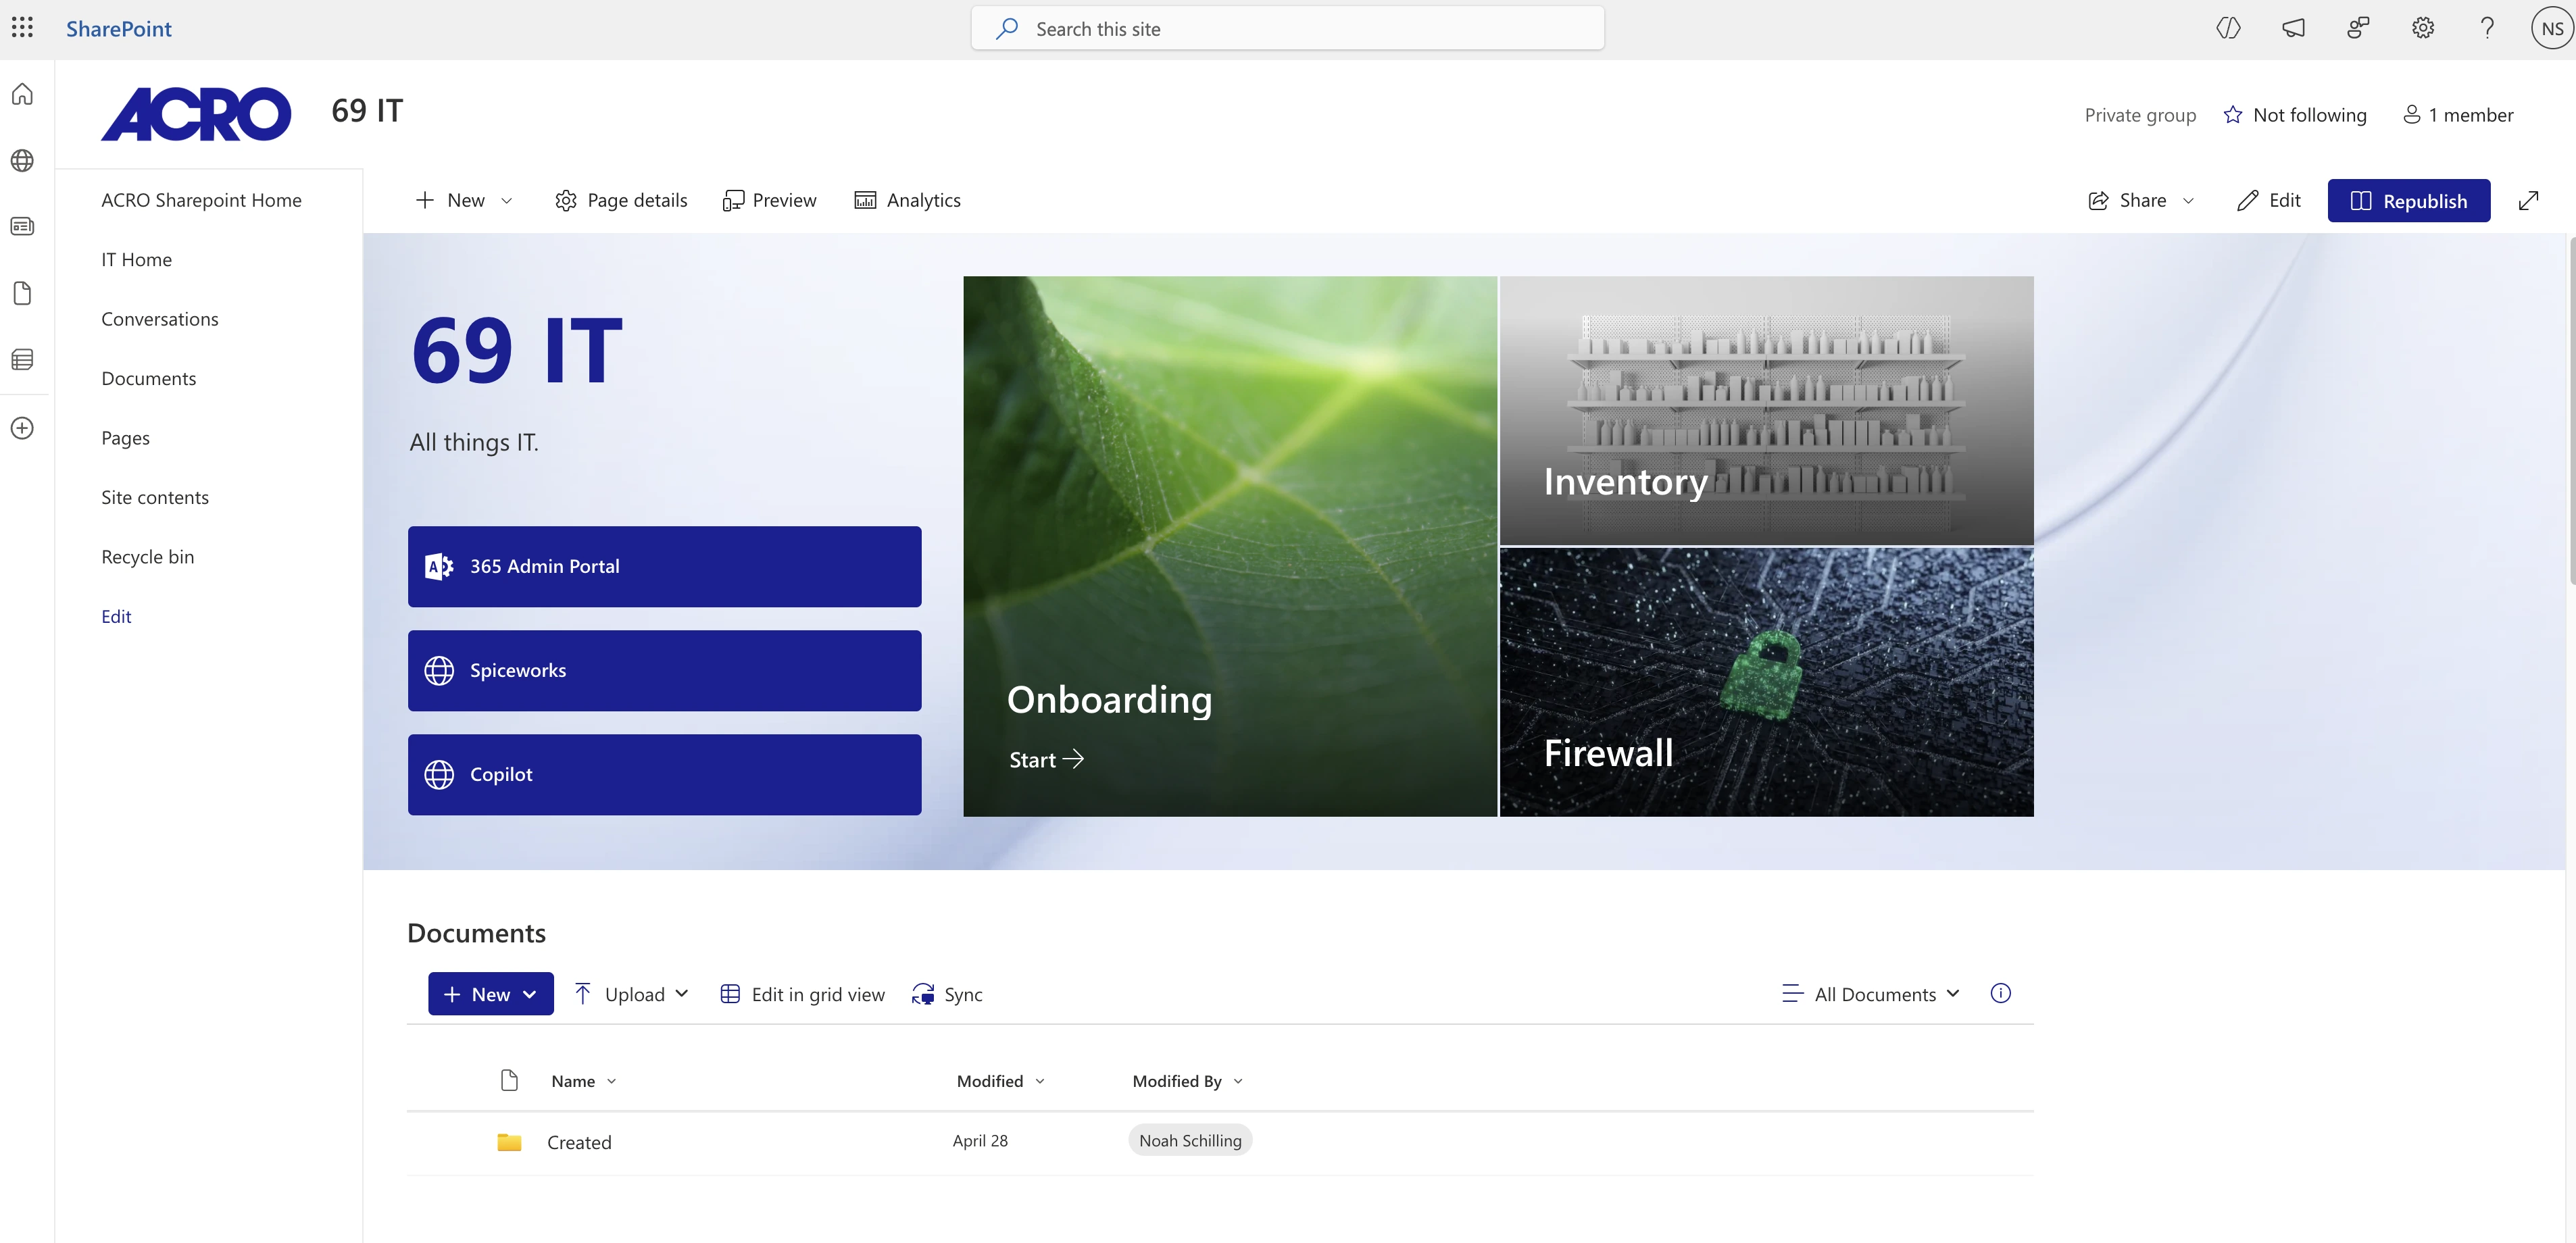Go to ACRO Sharepoint Home nav item

tap(201, 200)
